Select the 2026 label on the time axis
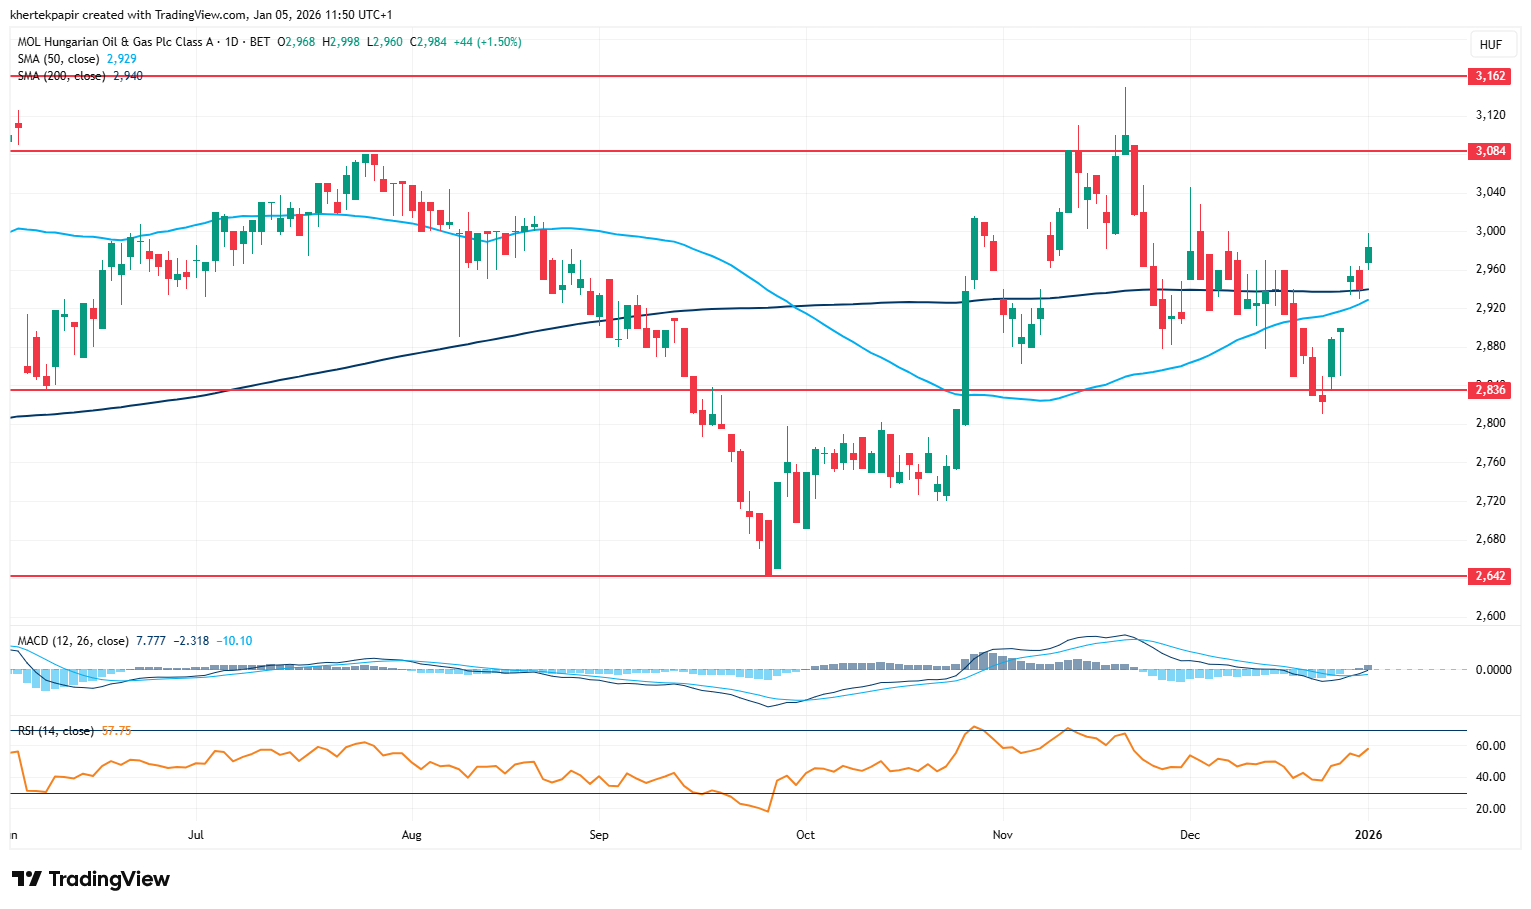The image size is (1531, 909). point(1368,834)
